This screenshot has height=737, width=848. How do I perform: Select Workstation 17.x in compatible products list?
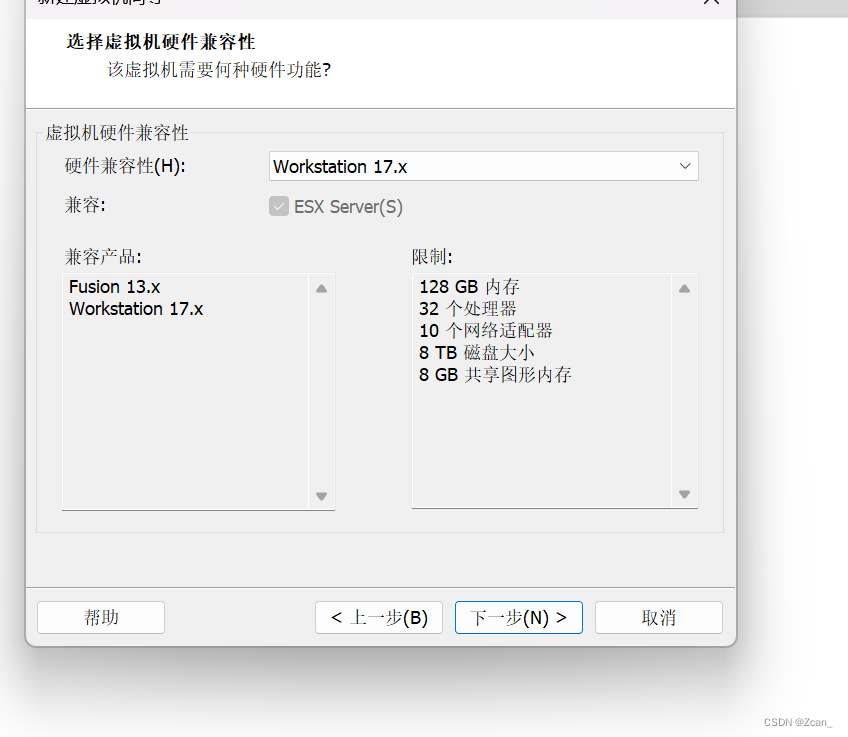[x=136, y=309]
